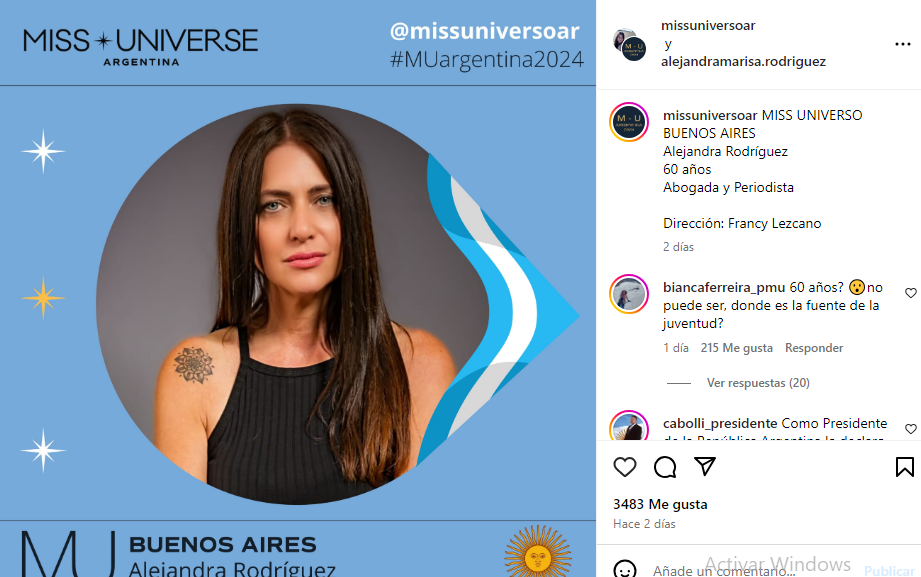The width and height of the screenshot is (921, 577).
Task: Open biancaferreira_pmu's profile avatar
Action: 628,294
